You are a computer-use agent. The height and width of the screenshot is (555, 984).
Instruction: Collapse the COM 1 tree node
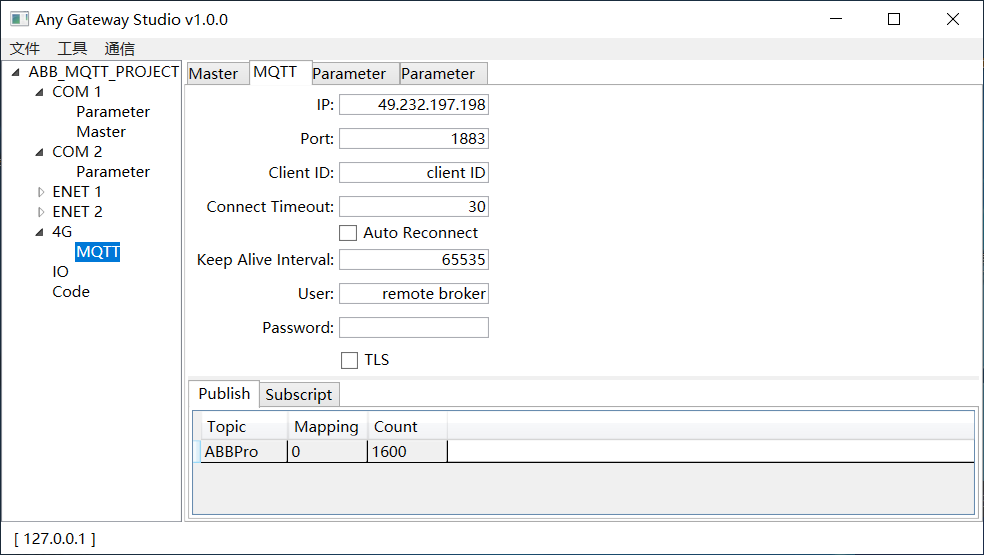(40, 92)
